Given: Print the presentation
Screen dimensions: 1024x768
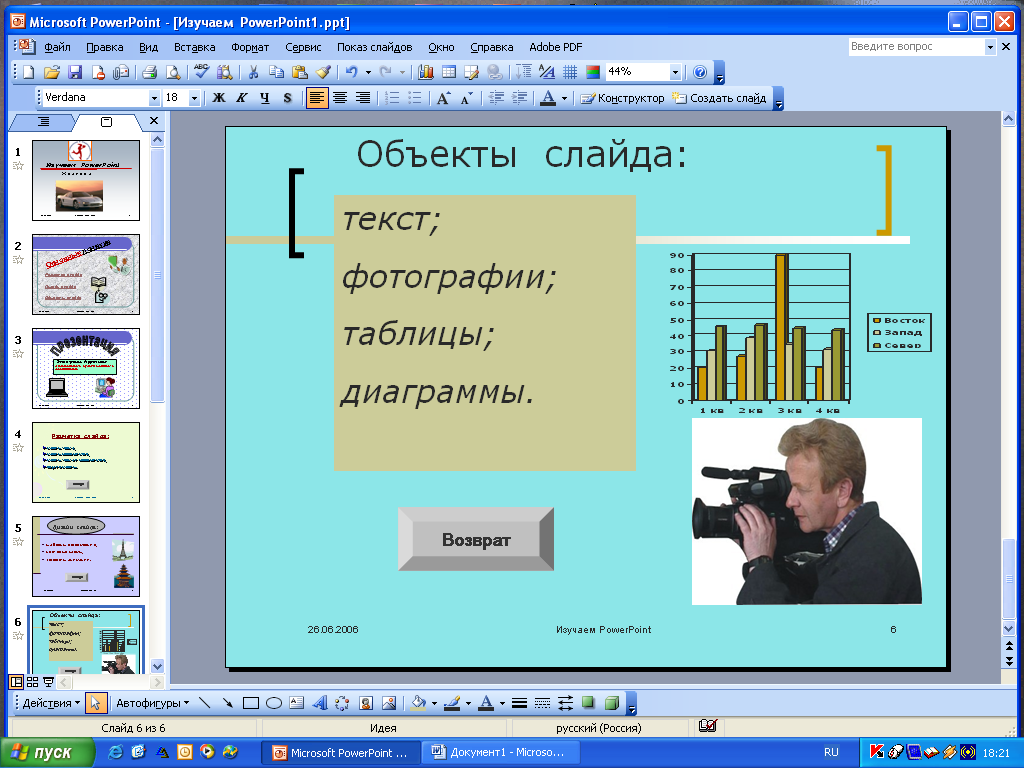Looking at the screenshot, I should (x=150, y=72).
